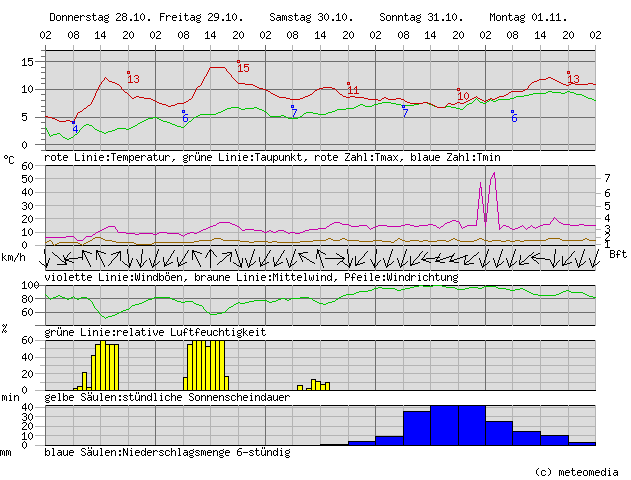The image size is (631, 480).
Task: Click the red Tmax value 15
Action: [243, 68]
